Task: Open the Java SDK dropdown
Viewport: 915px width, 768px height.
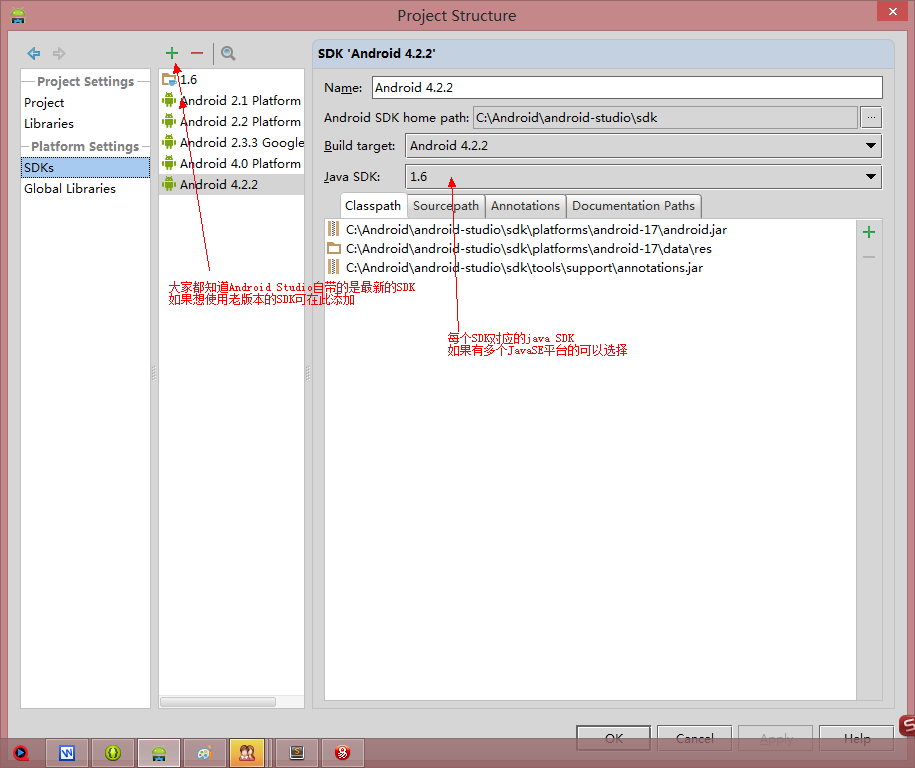Action: click(643, 177)
